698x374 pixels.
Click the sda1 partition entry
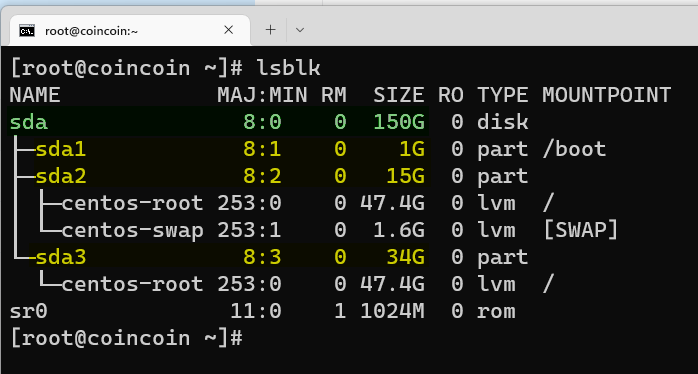point(61,149)
